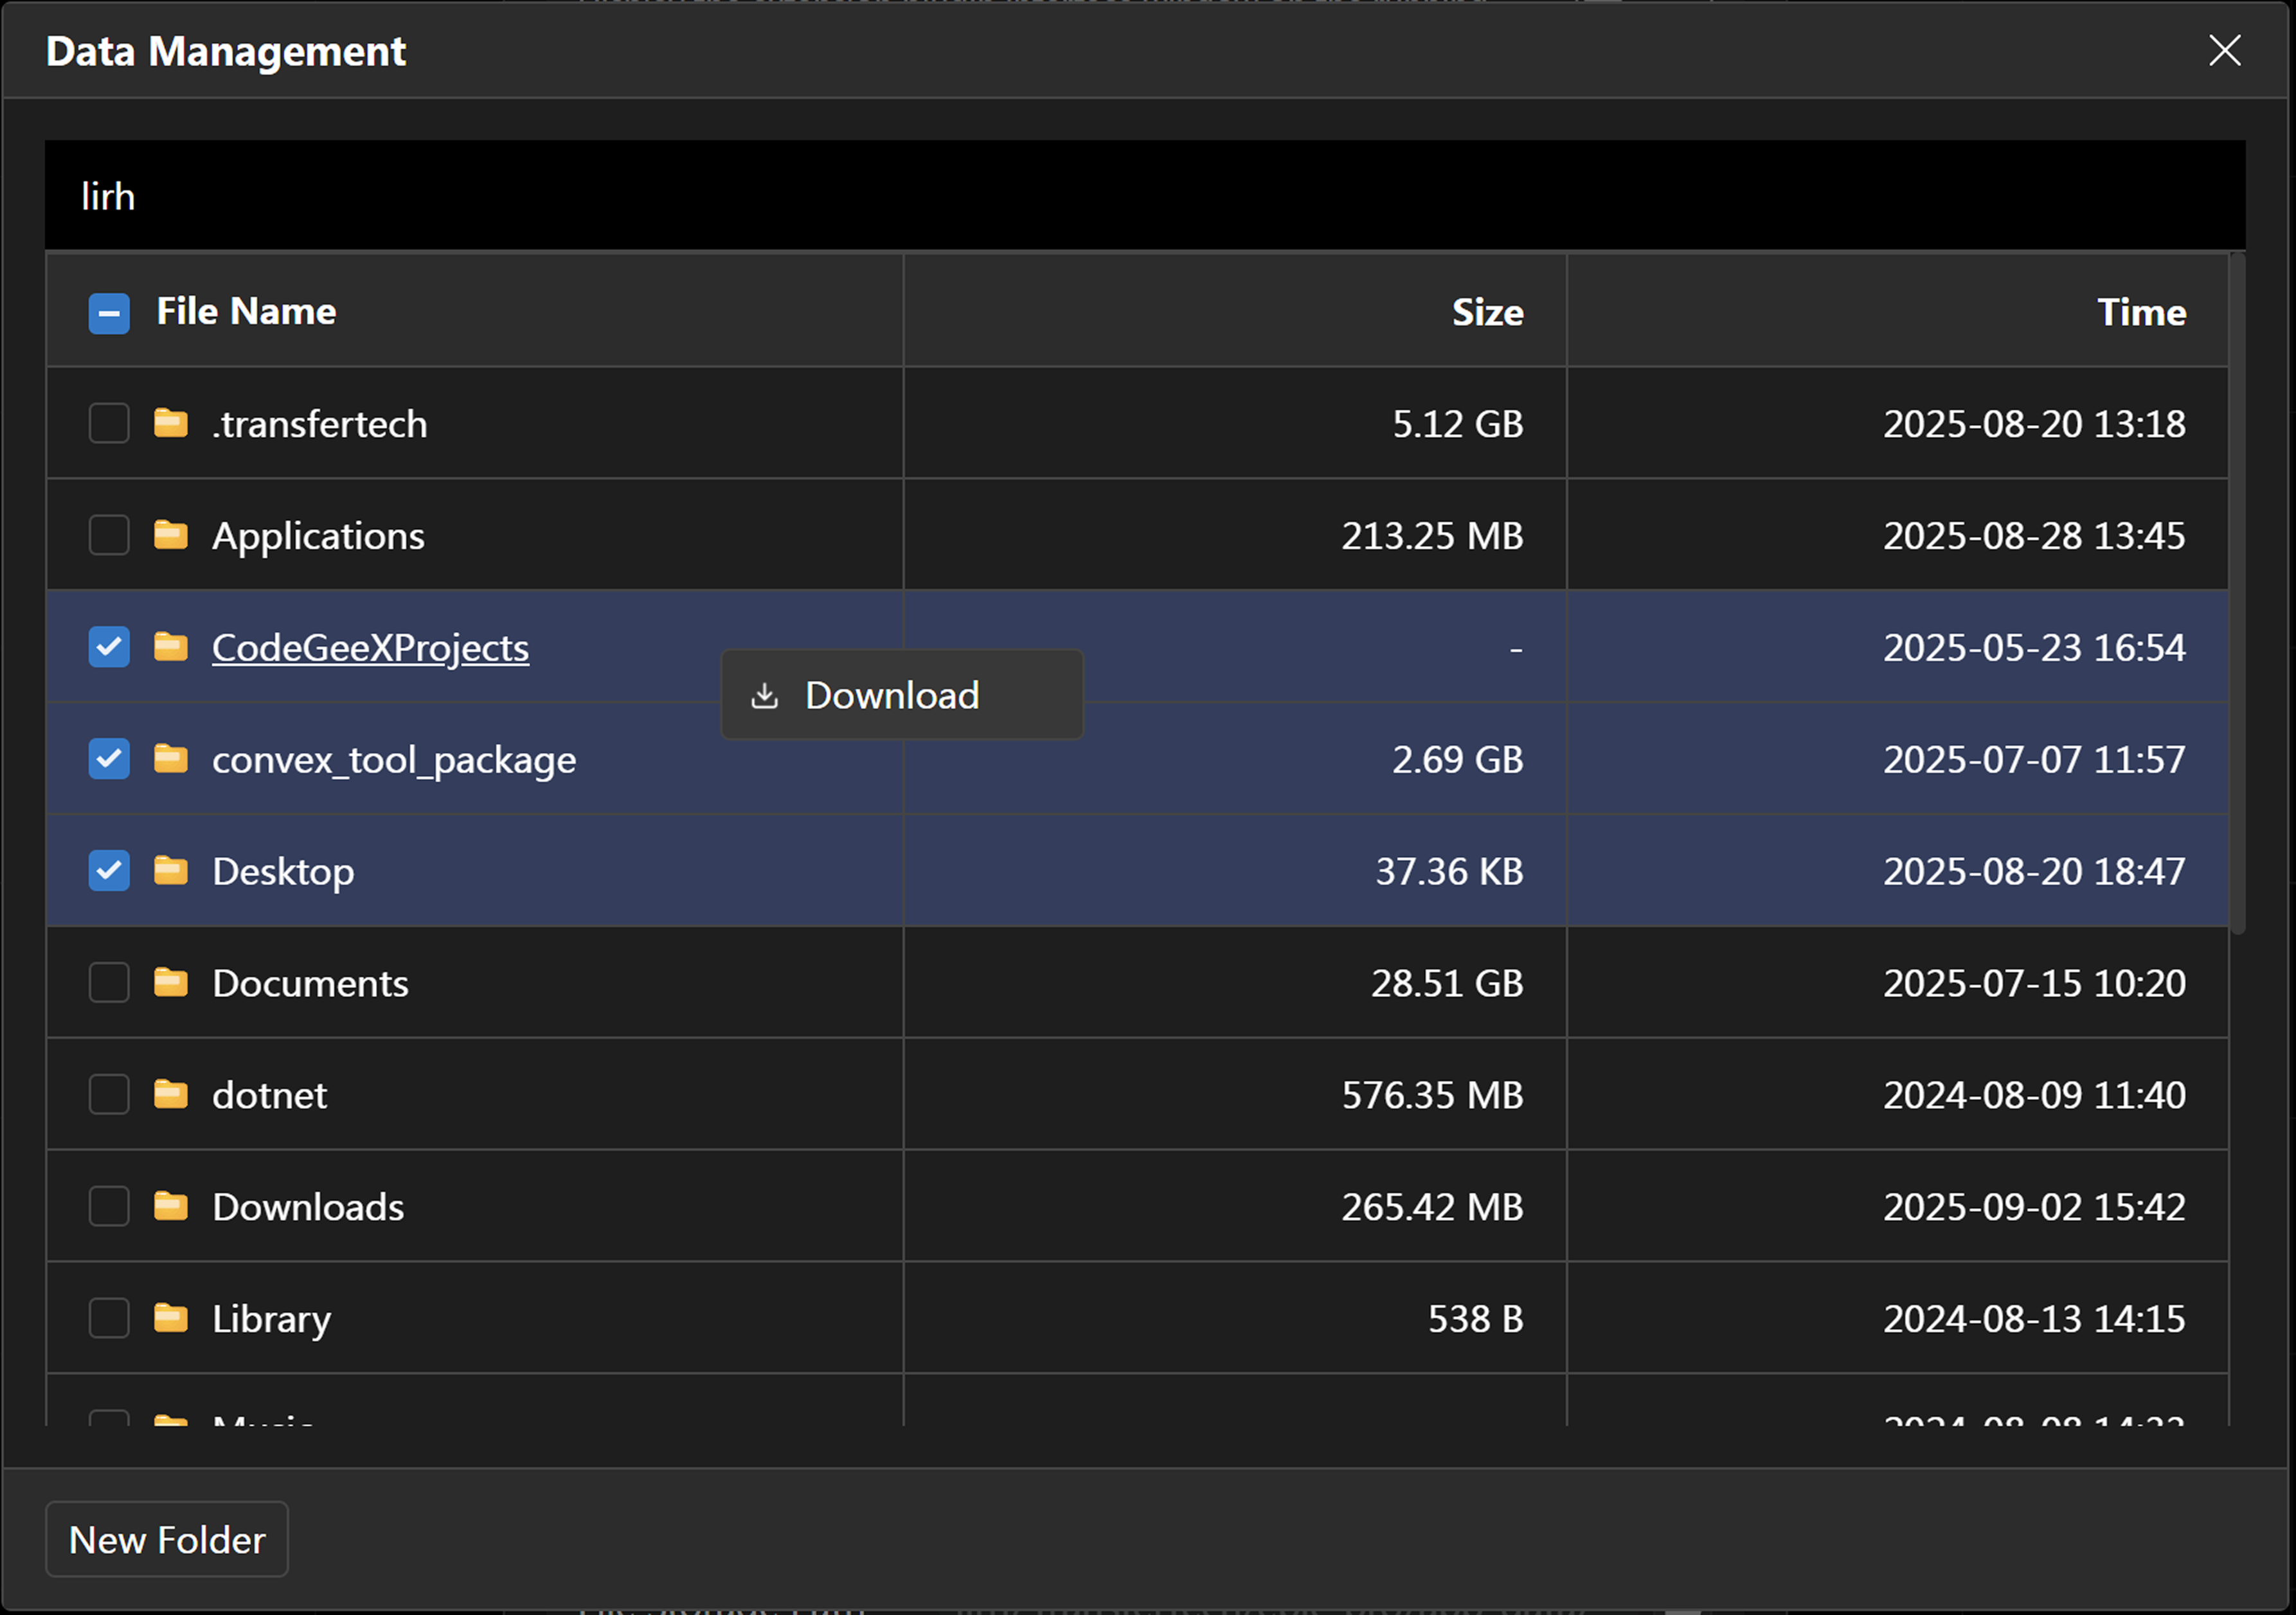Image resolution: width=2296 pixels, height=1615 pixels.
Task: Click the lirh path breadcrumb
Action: point(108,197)
